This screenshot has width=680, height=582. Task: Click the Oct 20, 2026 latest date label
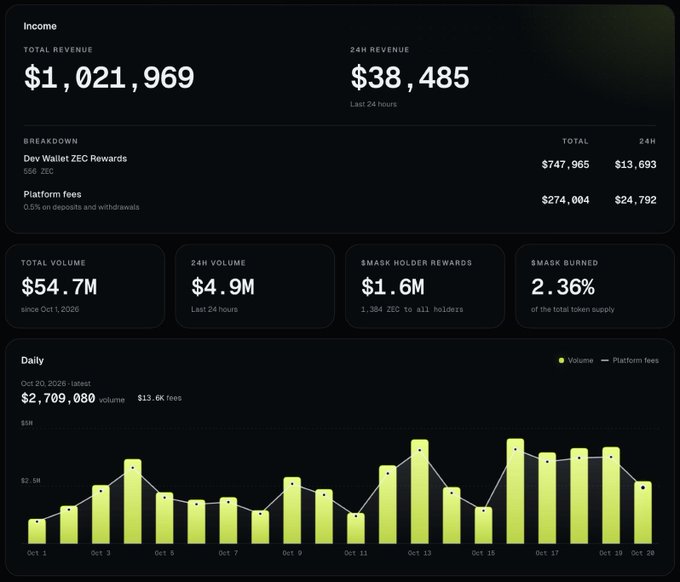[x=56, y=383]
